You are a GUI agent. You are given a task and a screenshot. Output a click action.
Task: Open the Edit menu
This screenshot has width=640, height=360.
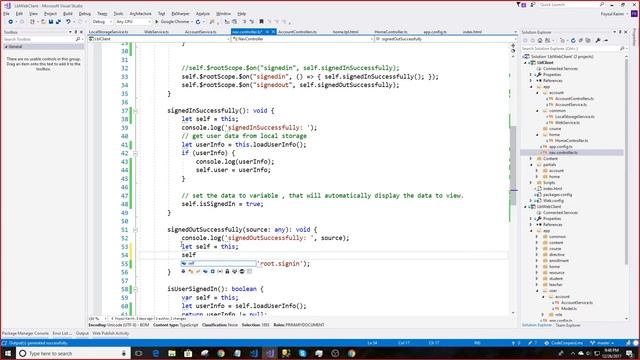point(19,13)
